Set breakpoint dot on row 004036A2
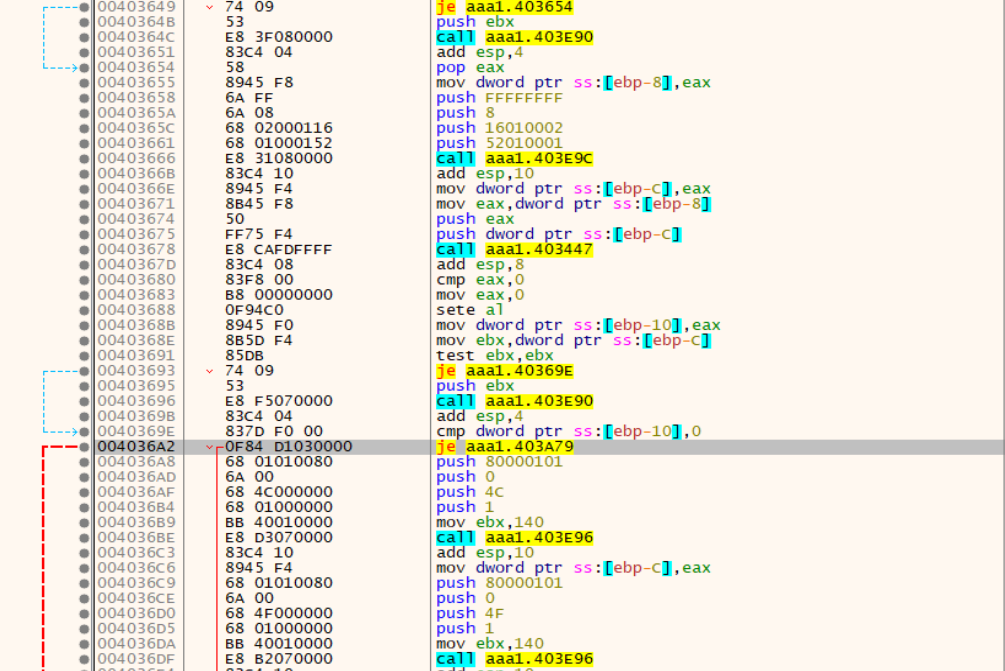Image resolution: width=1005 pixels, height=671 pixels. (84, 447)
